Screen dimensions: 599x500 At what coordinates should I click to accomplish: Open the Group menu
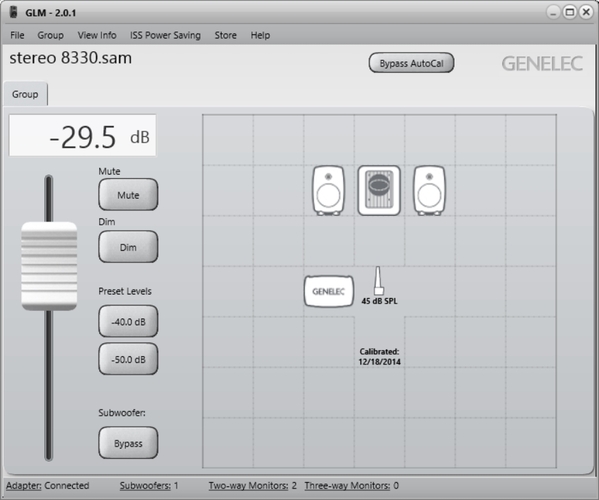pos(50,35)
